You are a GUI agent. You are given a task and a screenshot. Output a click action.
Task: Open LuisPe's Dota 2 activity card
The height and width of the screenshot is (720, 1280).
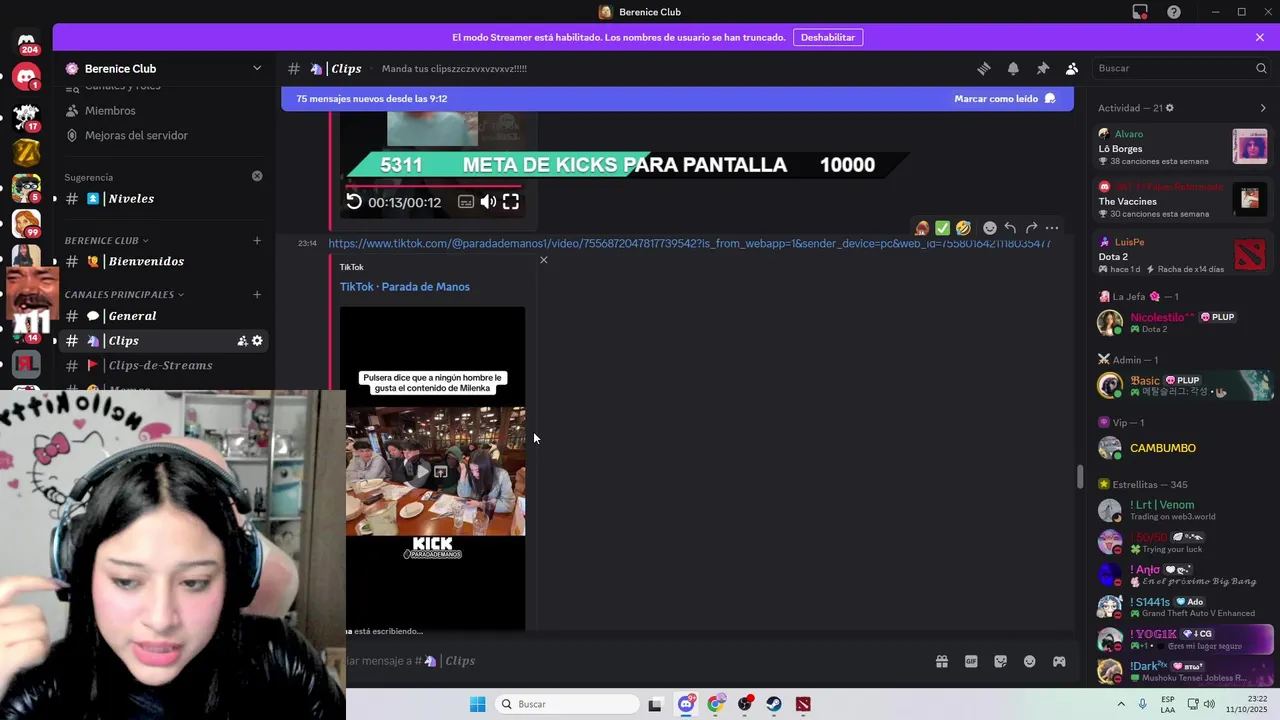[x=1183, y=255]
